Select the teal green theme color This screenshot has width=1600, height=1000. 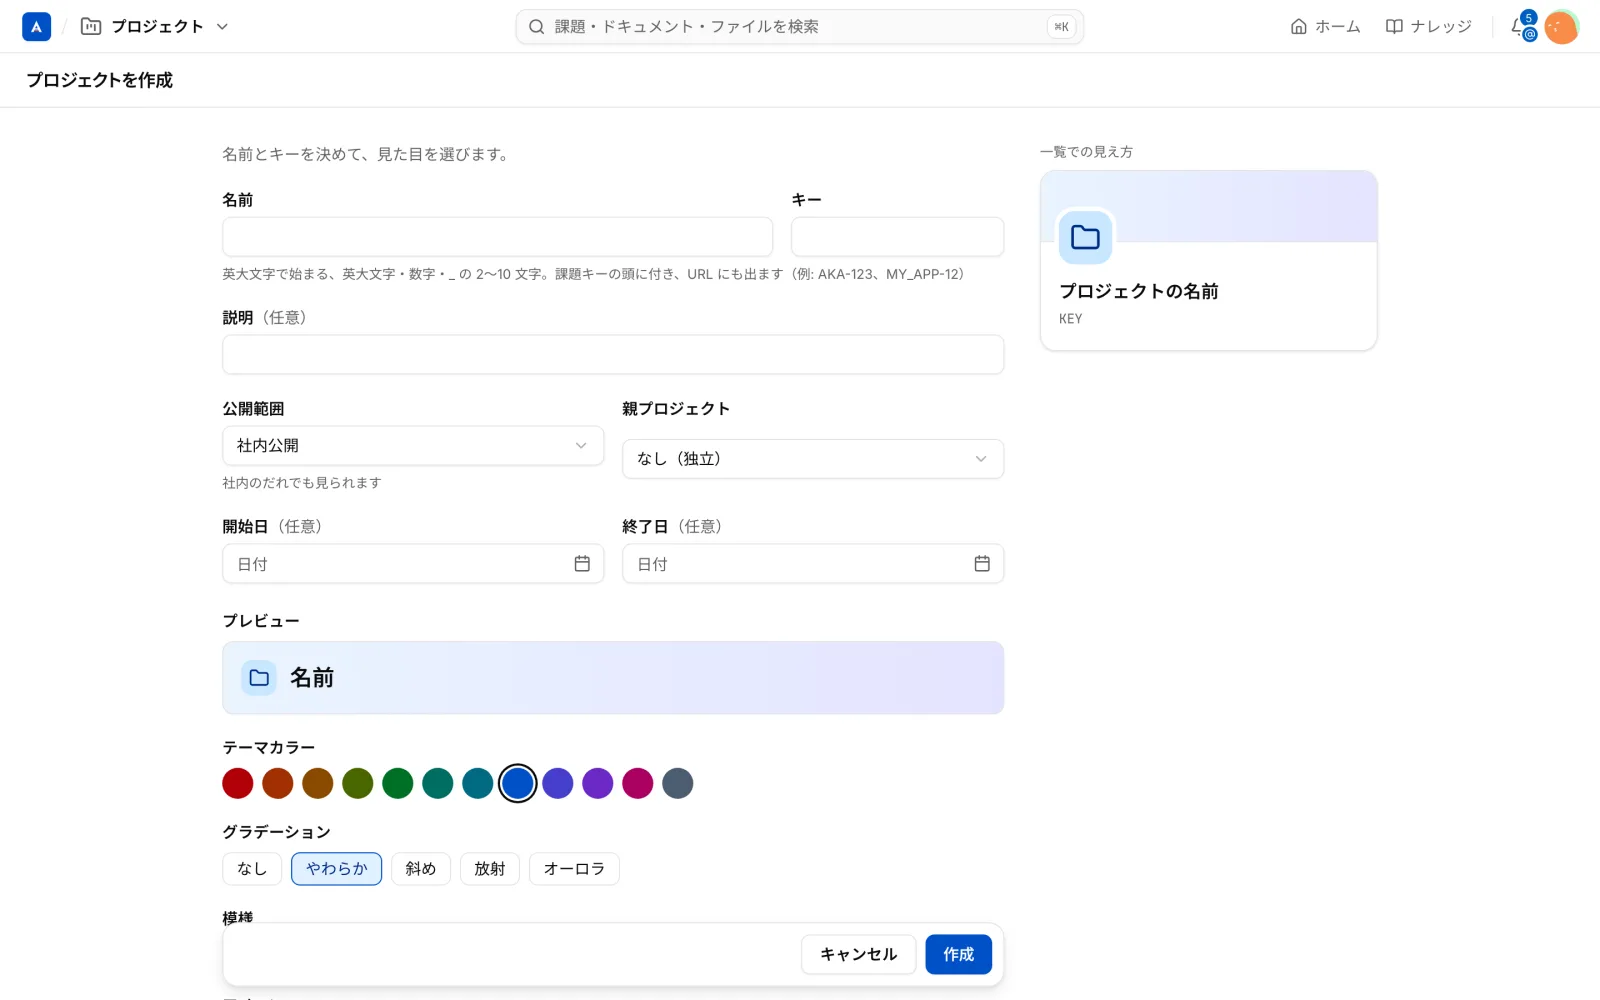438,783
